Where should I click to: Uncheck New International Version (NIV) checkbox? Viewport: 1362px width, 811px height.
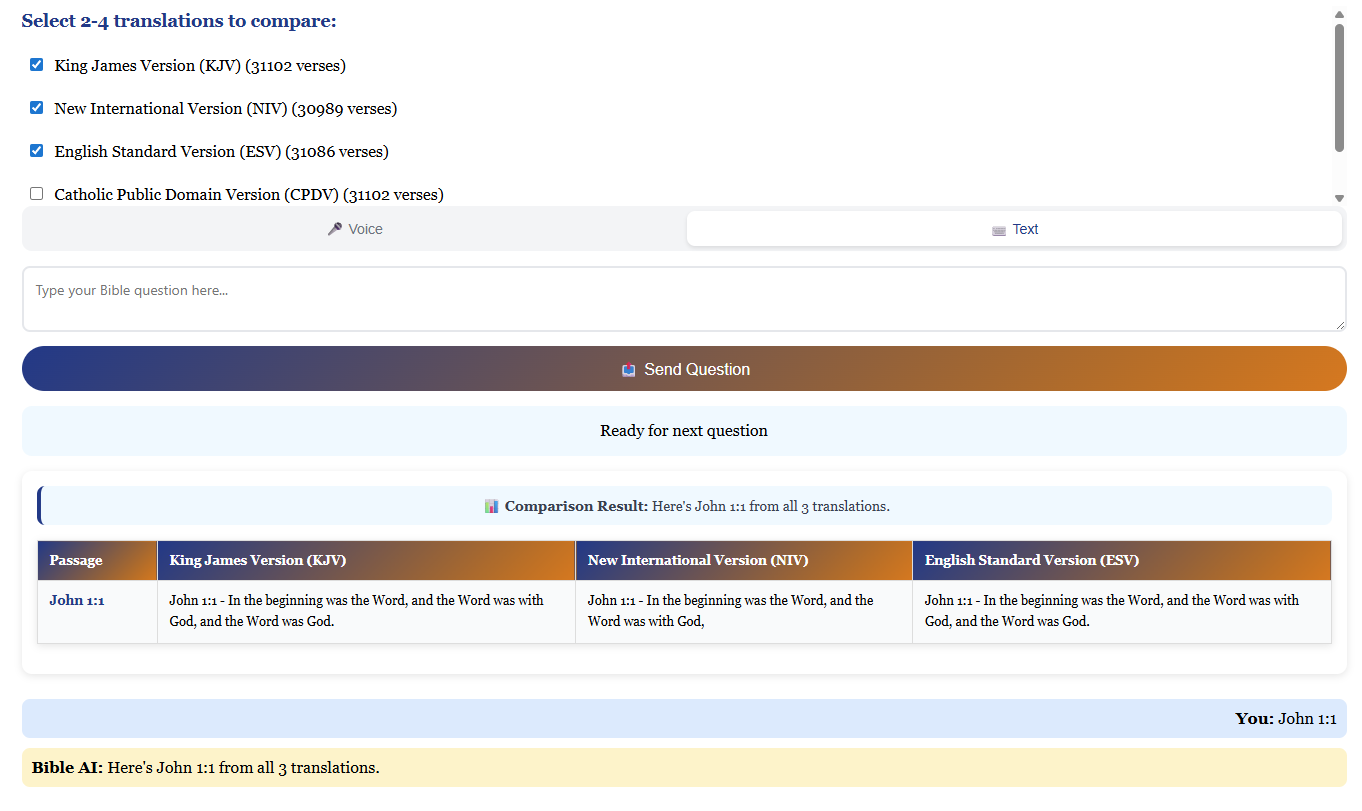coord(37,108)
